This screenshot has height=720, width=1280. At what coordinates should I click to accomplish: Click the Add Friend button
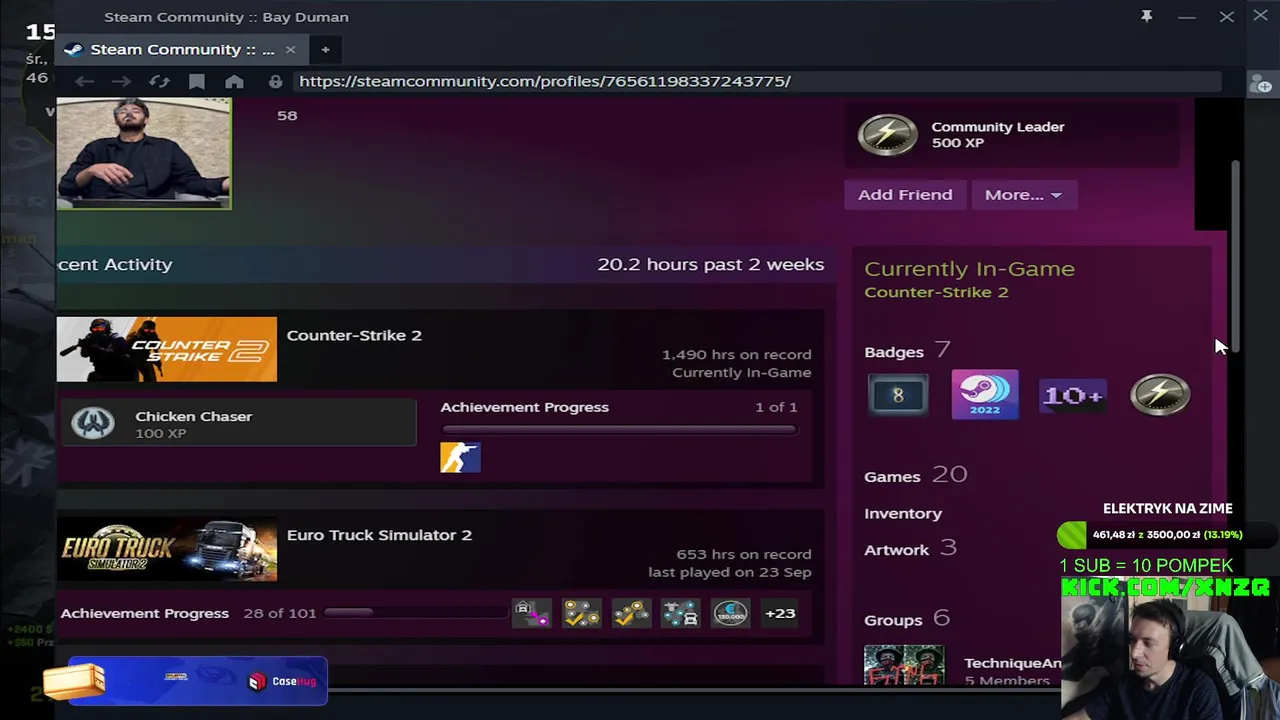point(905,194)
